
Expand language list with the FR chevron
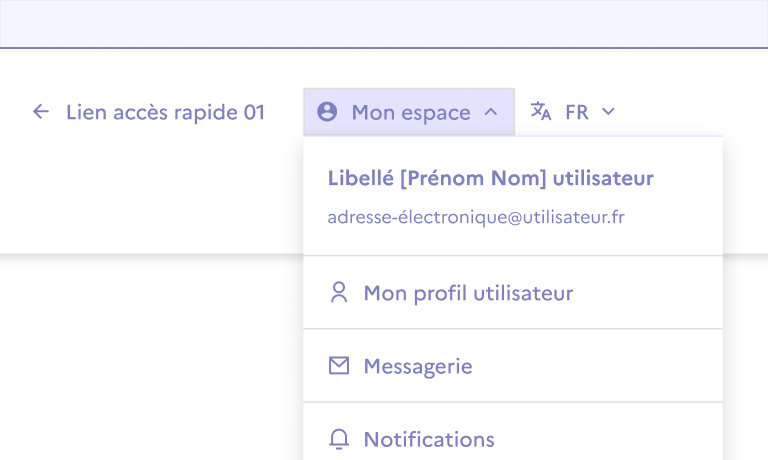608,112
